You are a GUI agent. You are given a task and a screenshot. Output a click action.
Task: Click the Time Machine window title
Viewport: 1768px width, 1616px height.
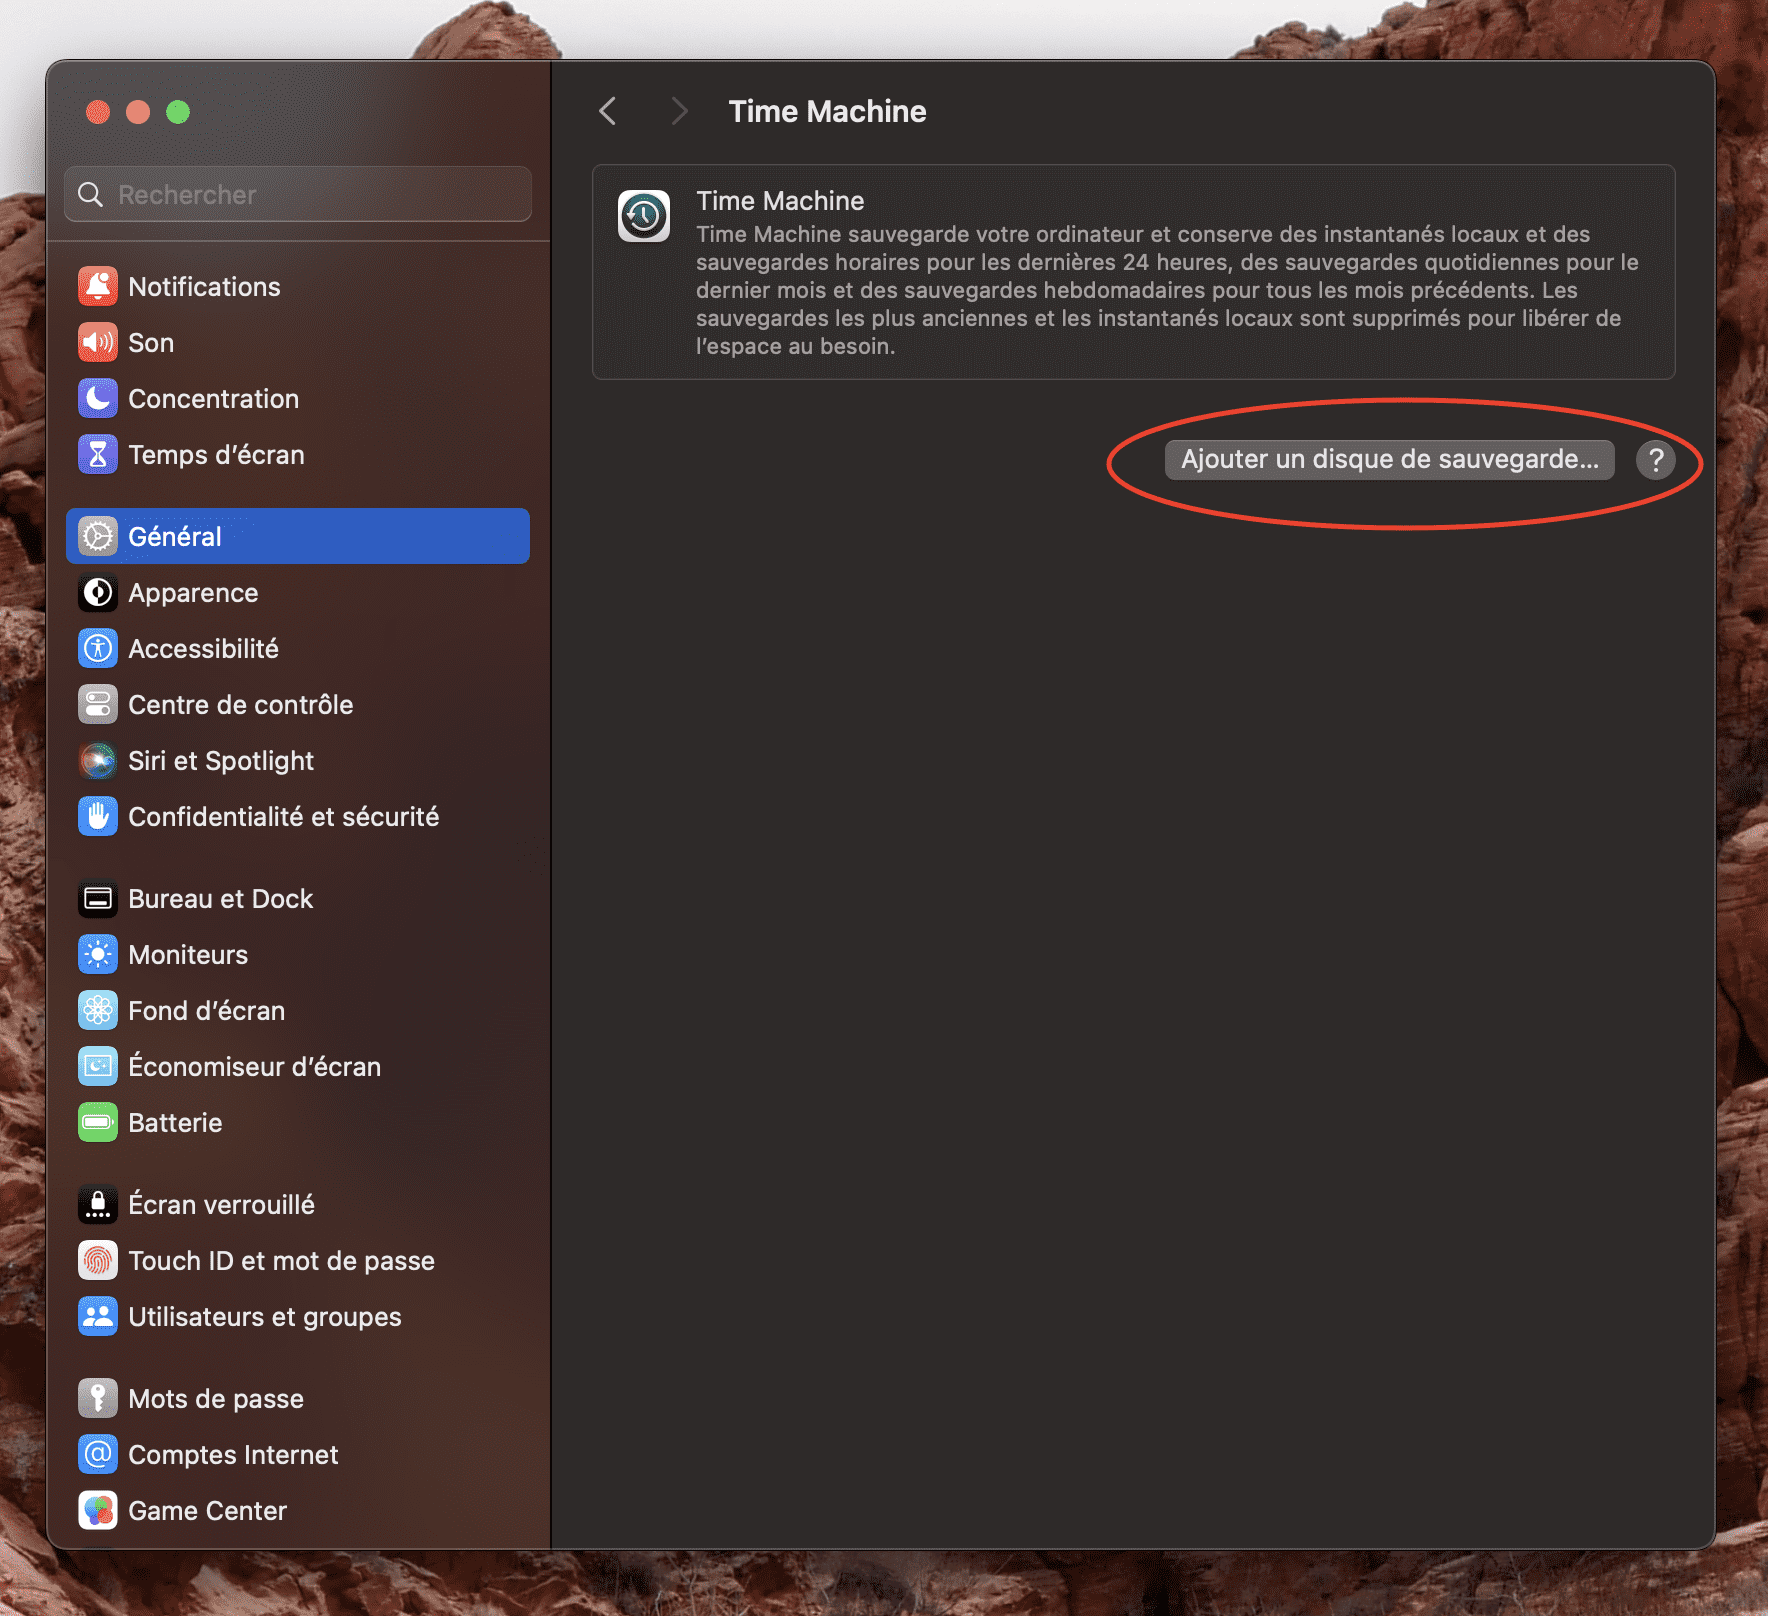(828, 112)
